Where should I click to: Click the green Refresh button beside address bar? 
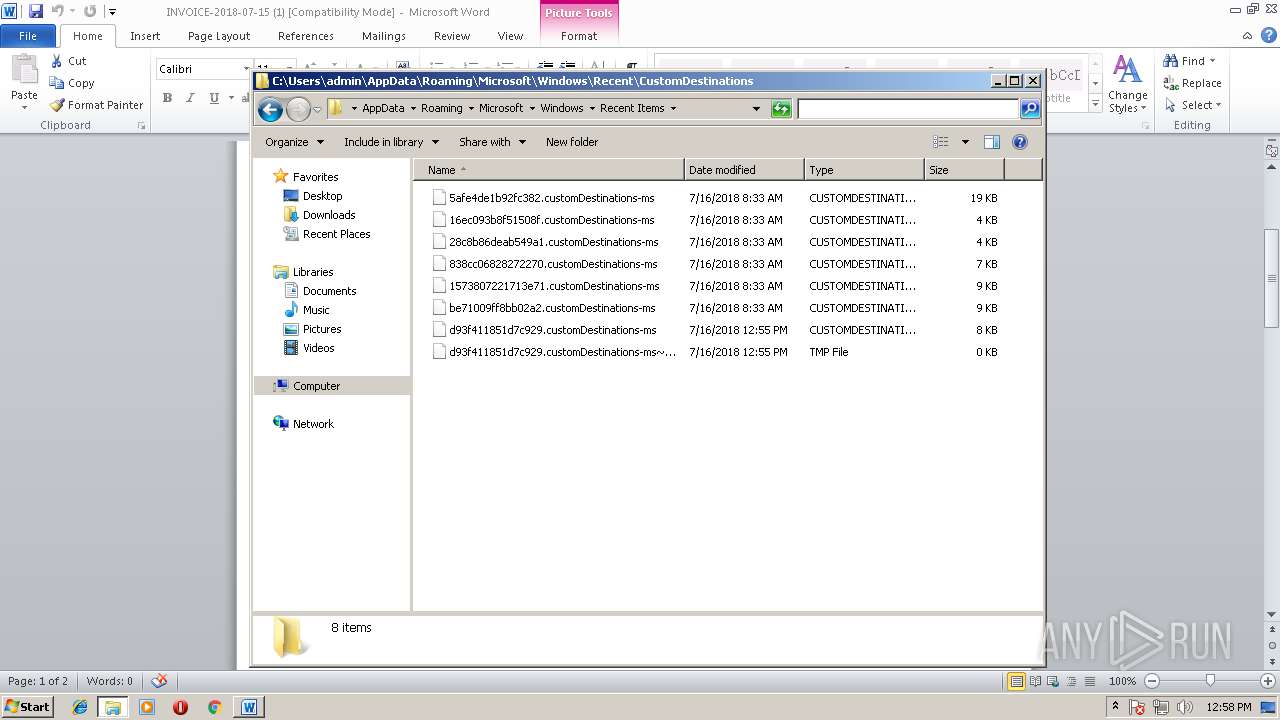[781, 108]
